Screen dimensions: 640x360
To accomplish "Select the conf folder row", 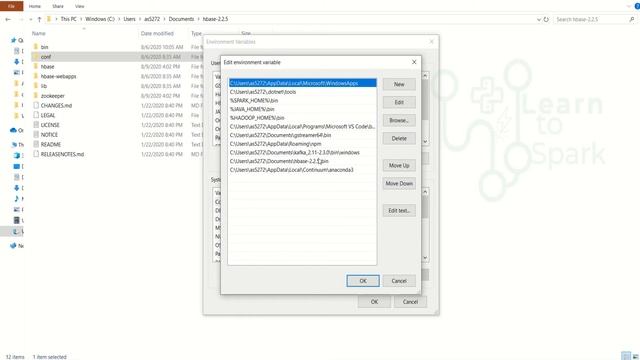I will click(117, 57).
